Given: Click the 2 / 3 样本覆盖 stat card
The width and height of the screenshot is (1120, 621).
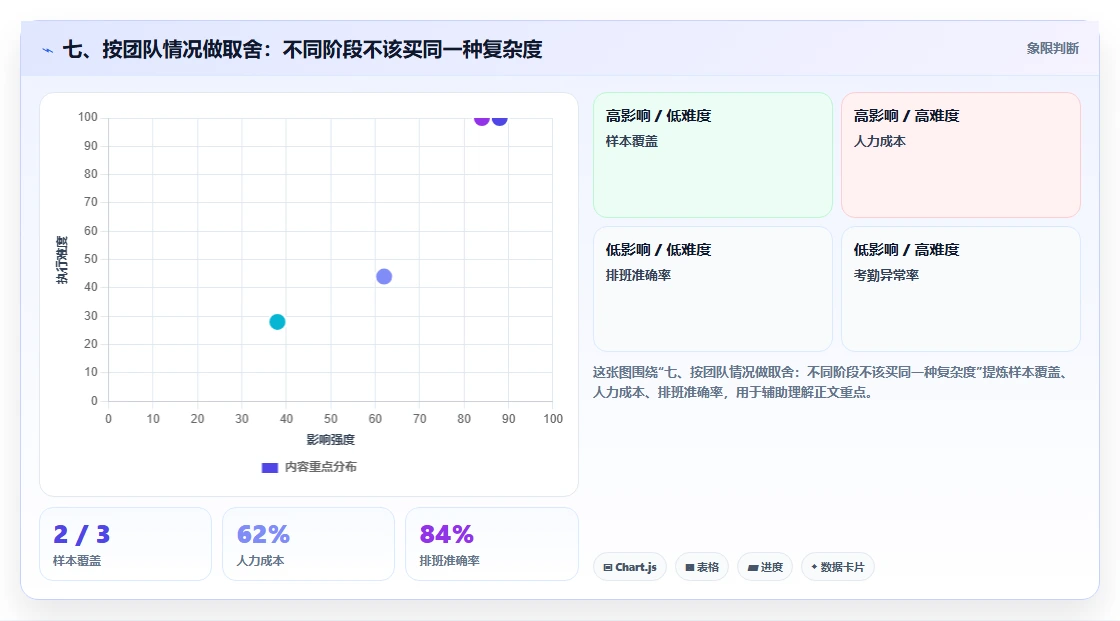Looking at the screenshot, I should point(126,545).
